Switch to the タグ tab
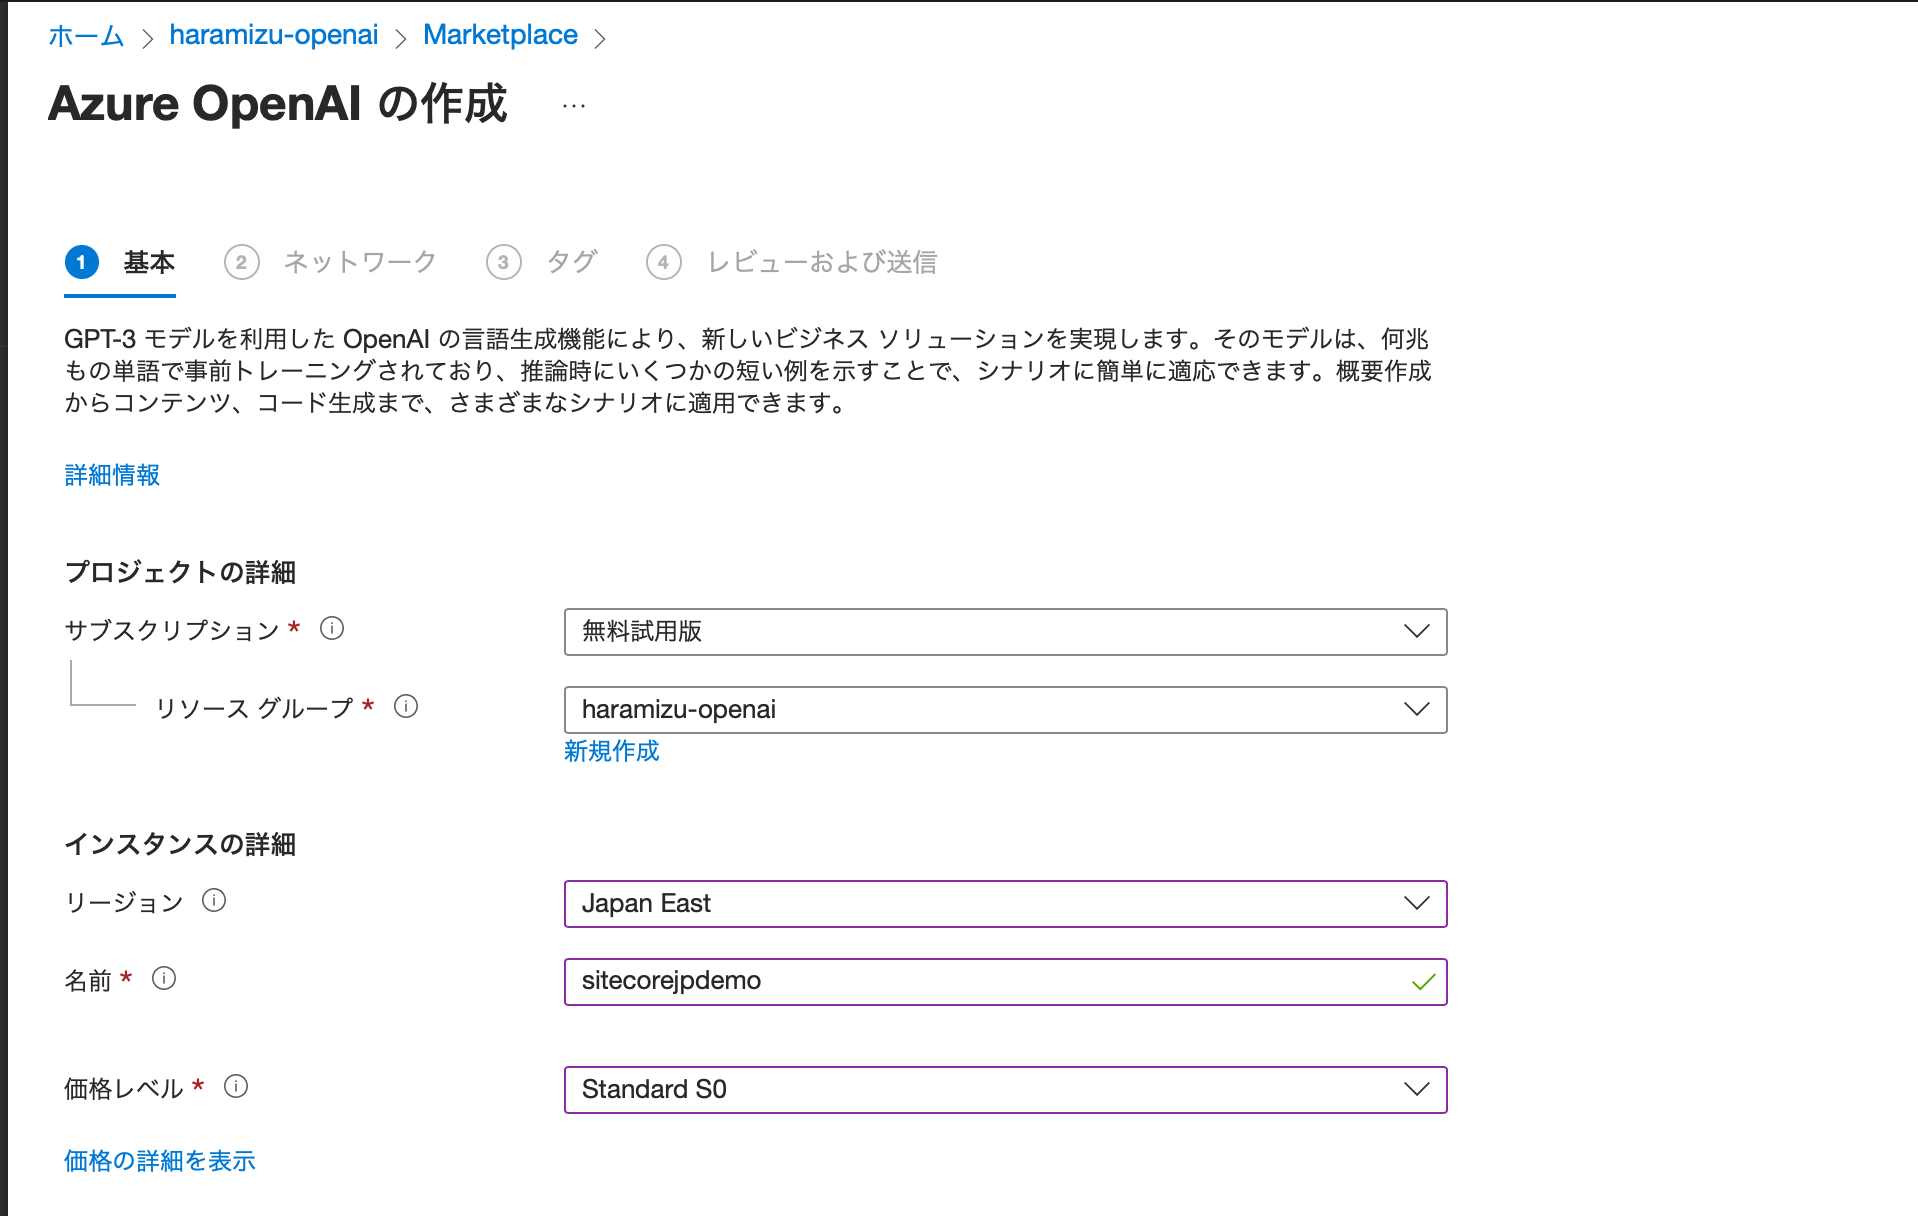The width and height of the screenshot is (1918, 1216). pyautogui.click(x=542, y=262)
